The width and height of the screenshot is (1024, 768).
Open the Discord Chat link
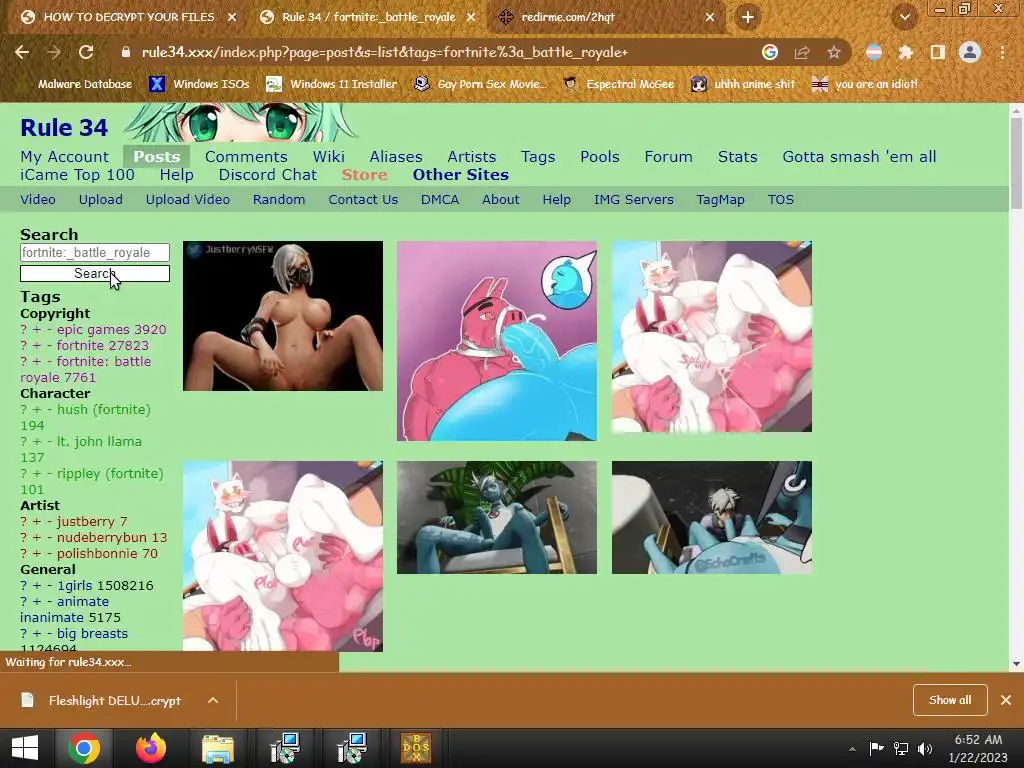[268, 175]
